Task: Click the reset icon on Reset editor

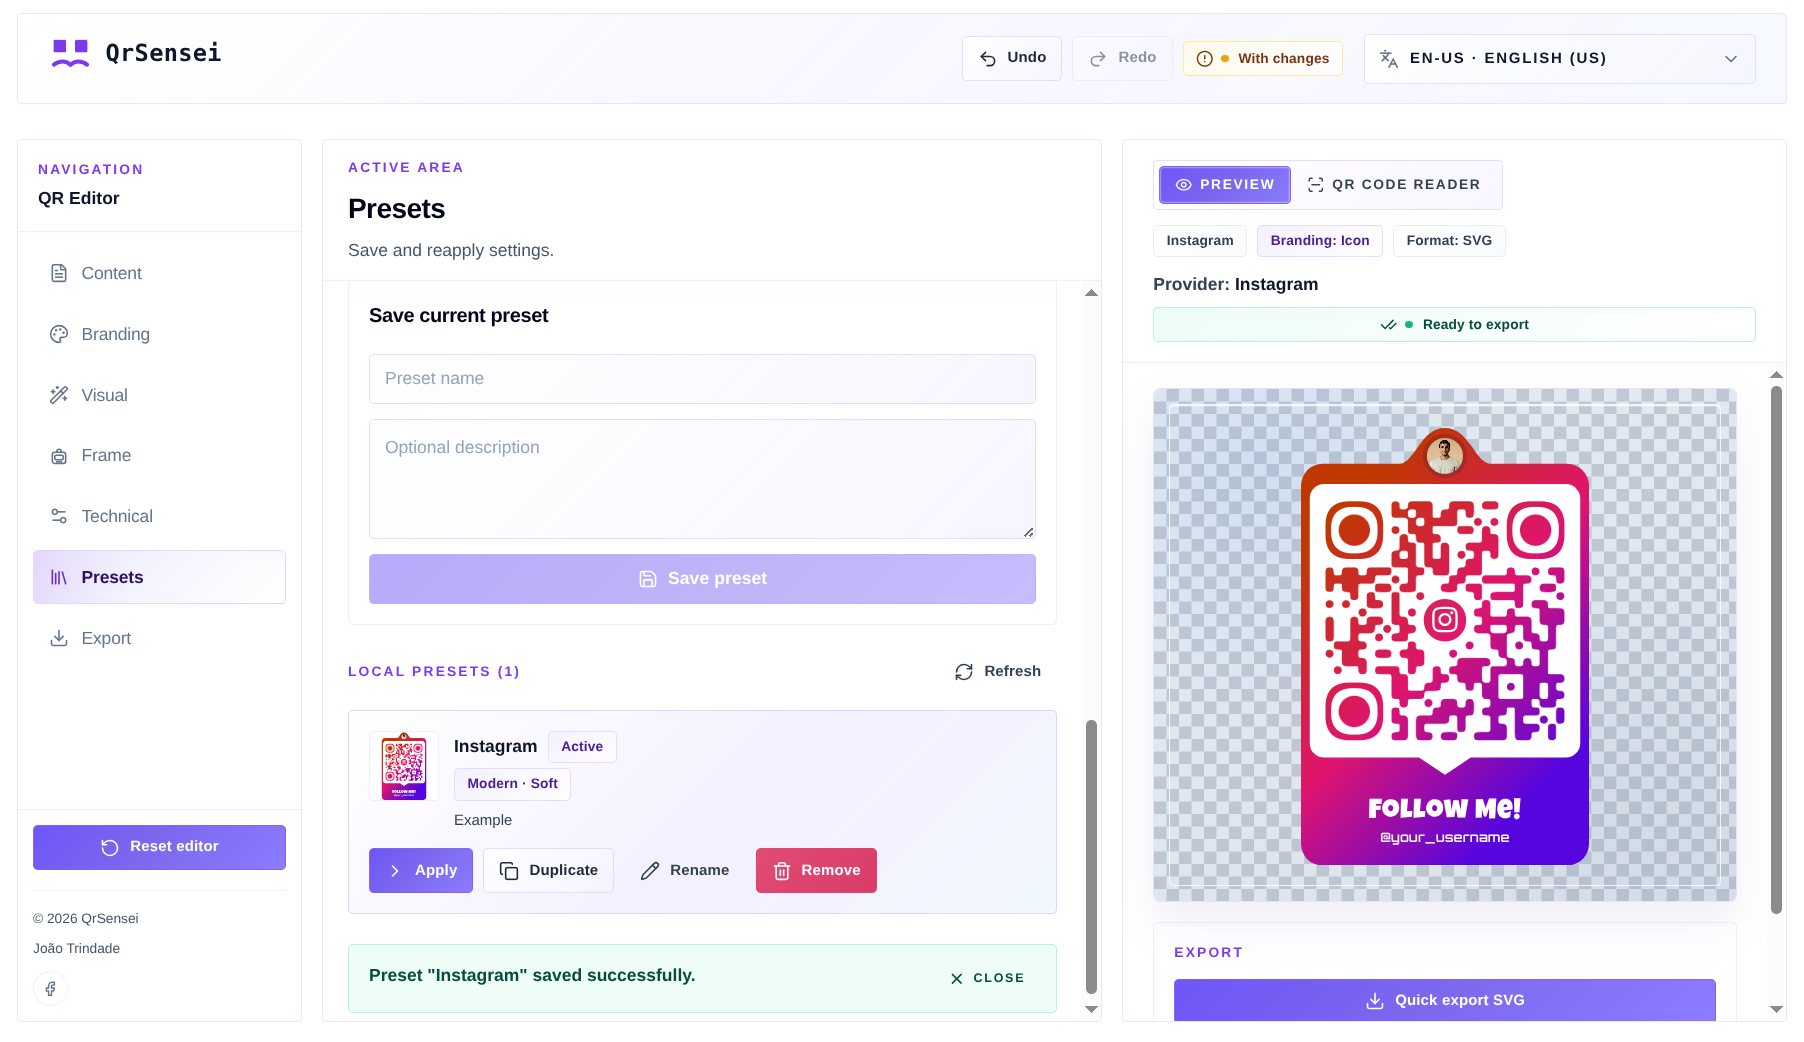Action: tap(110, 847)
